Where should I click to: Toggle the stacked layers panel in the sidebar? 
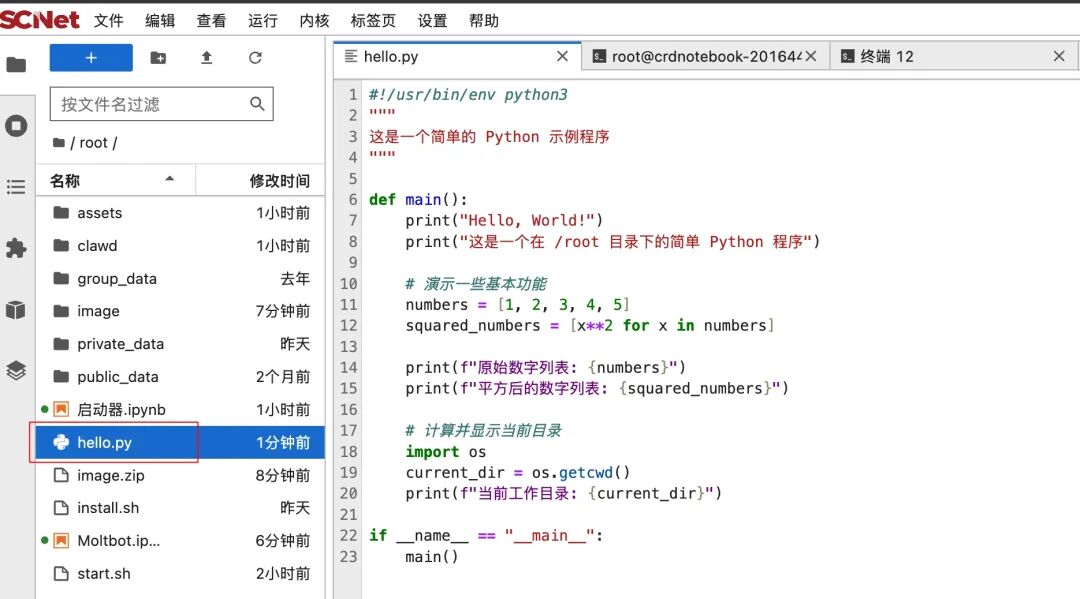14,370
